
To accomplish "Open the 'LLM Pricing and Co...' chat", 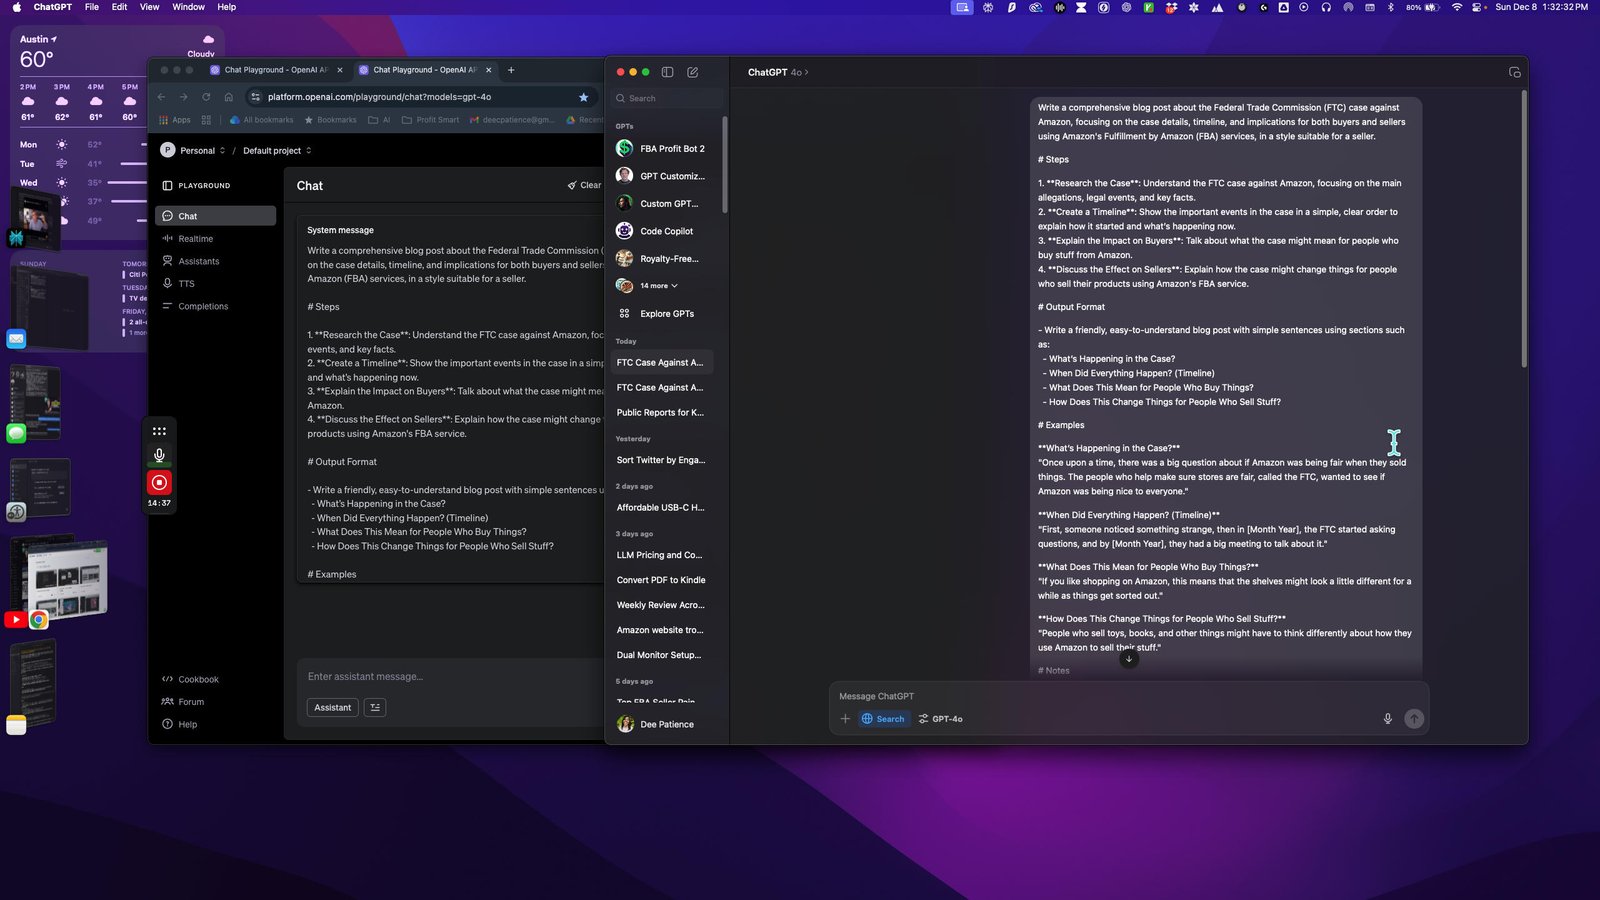I will click(x=661, y=555).
